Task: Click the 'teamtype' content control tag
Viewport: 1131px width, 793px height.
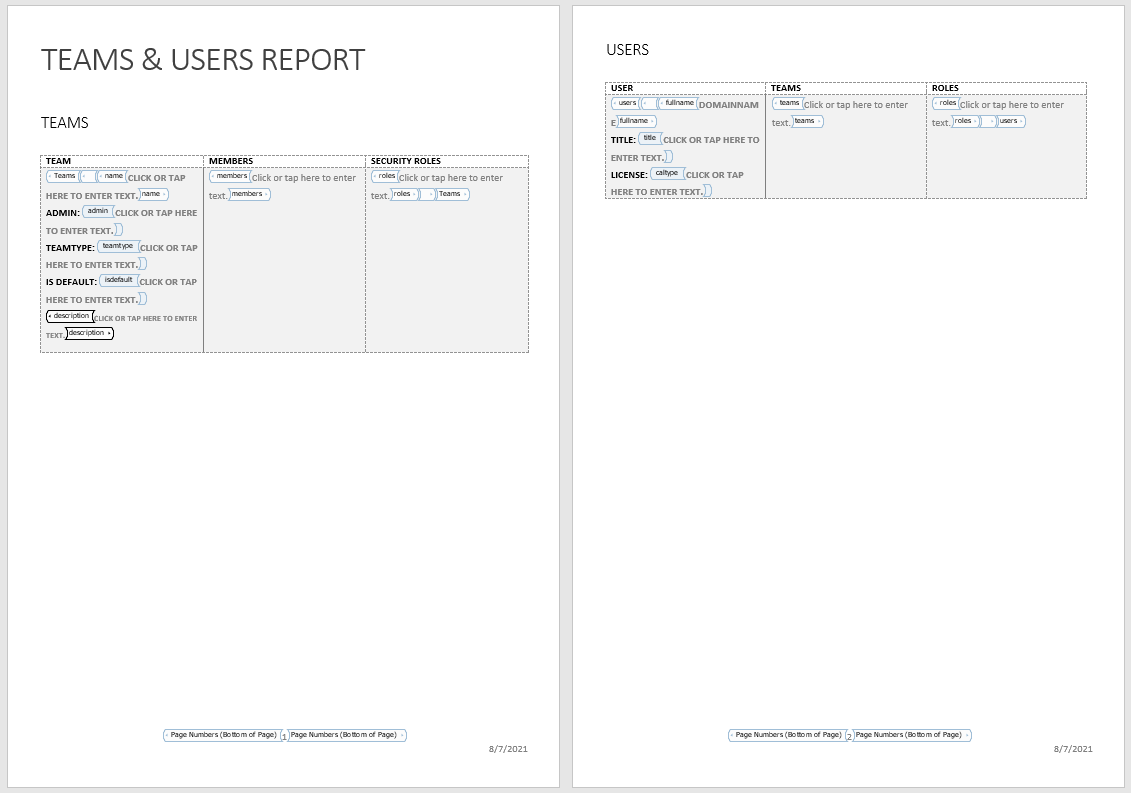Action: pos(118,246)
